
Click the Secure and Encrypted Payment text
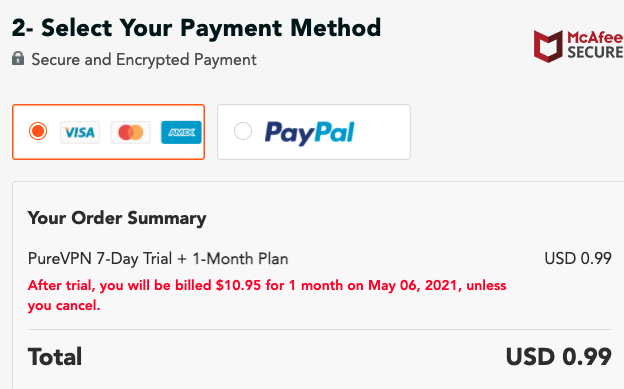pos(144,60)
